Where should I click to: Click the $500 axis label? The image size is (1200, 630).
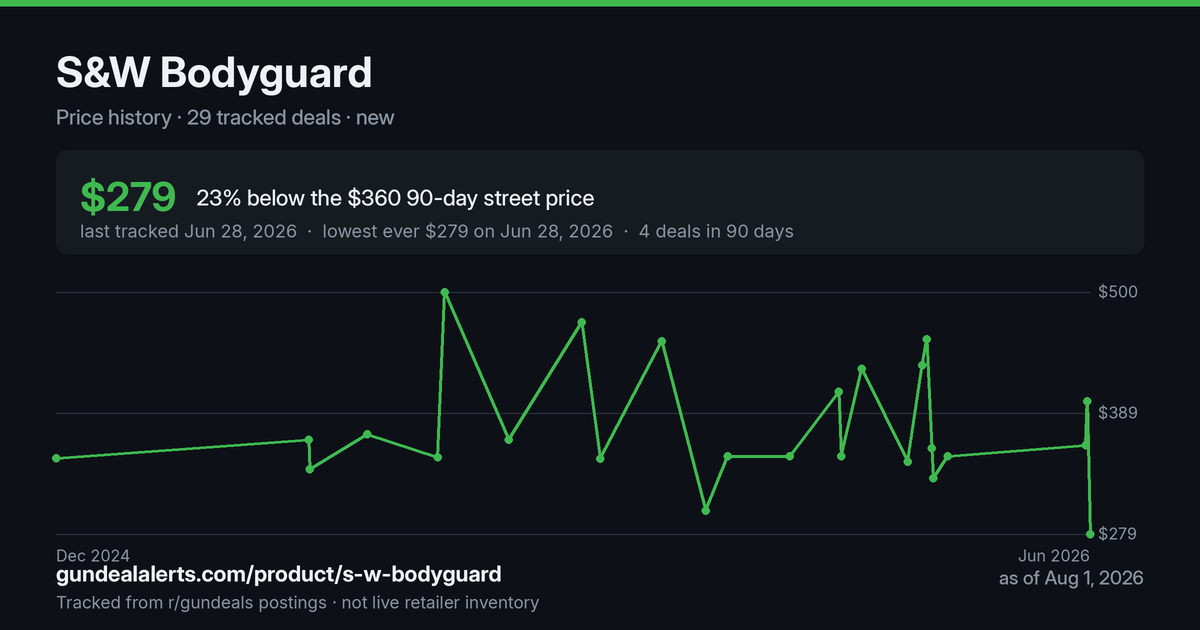(x=1117, y=292)
